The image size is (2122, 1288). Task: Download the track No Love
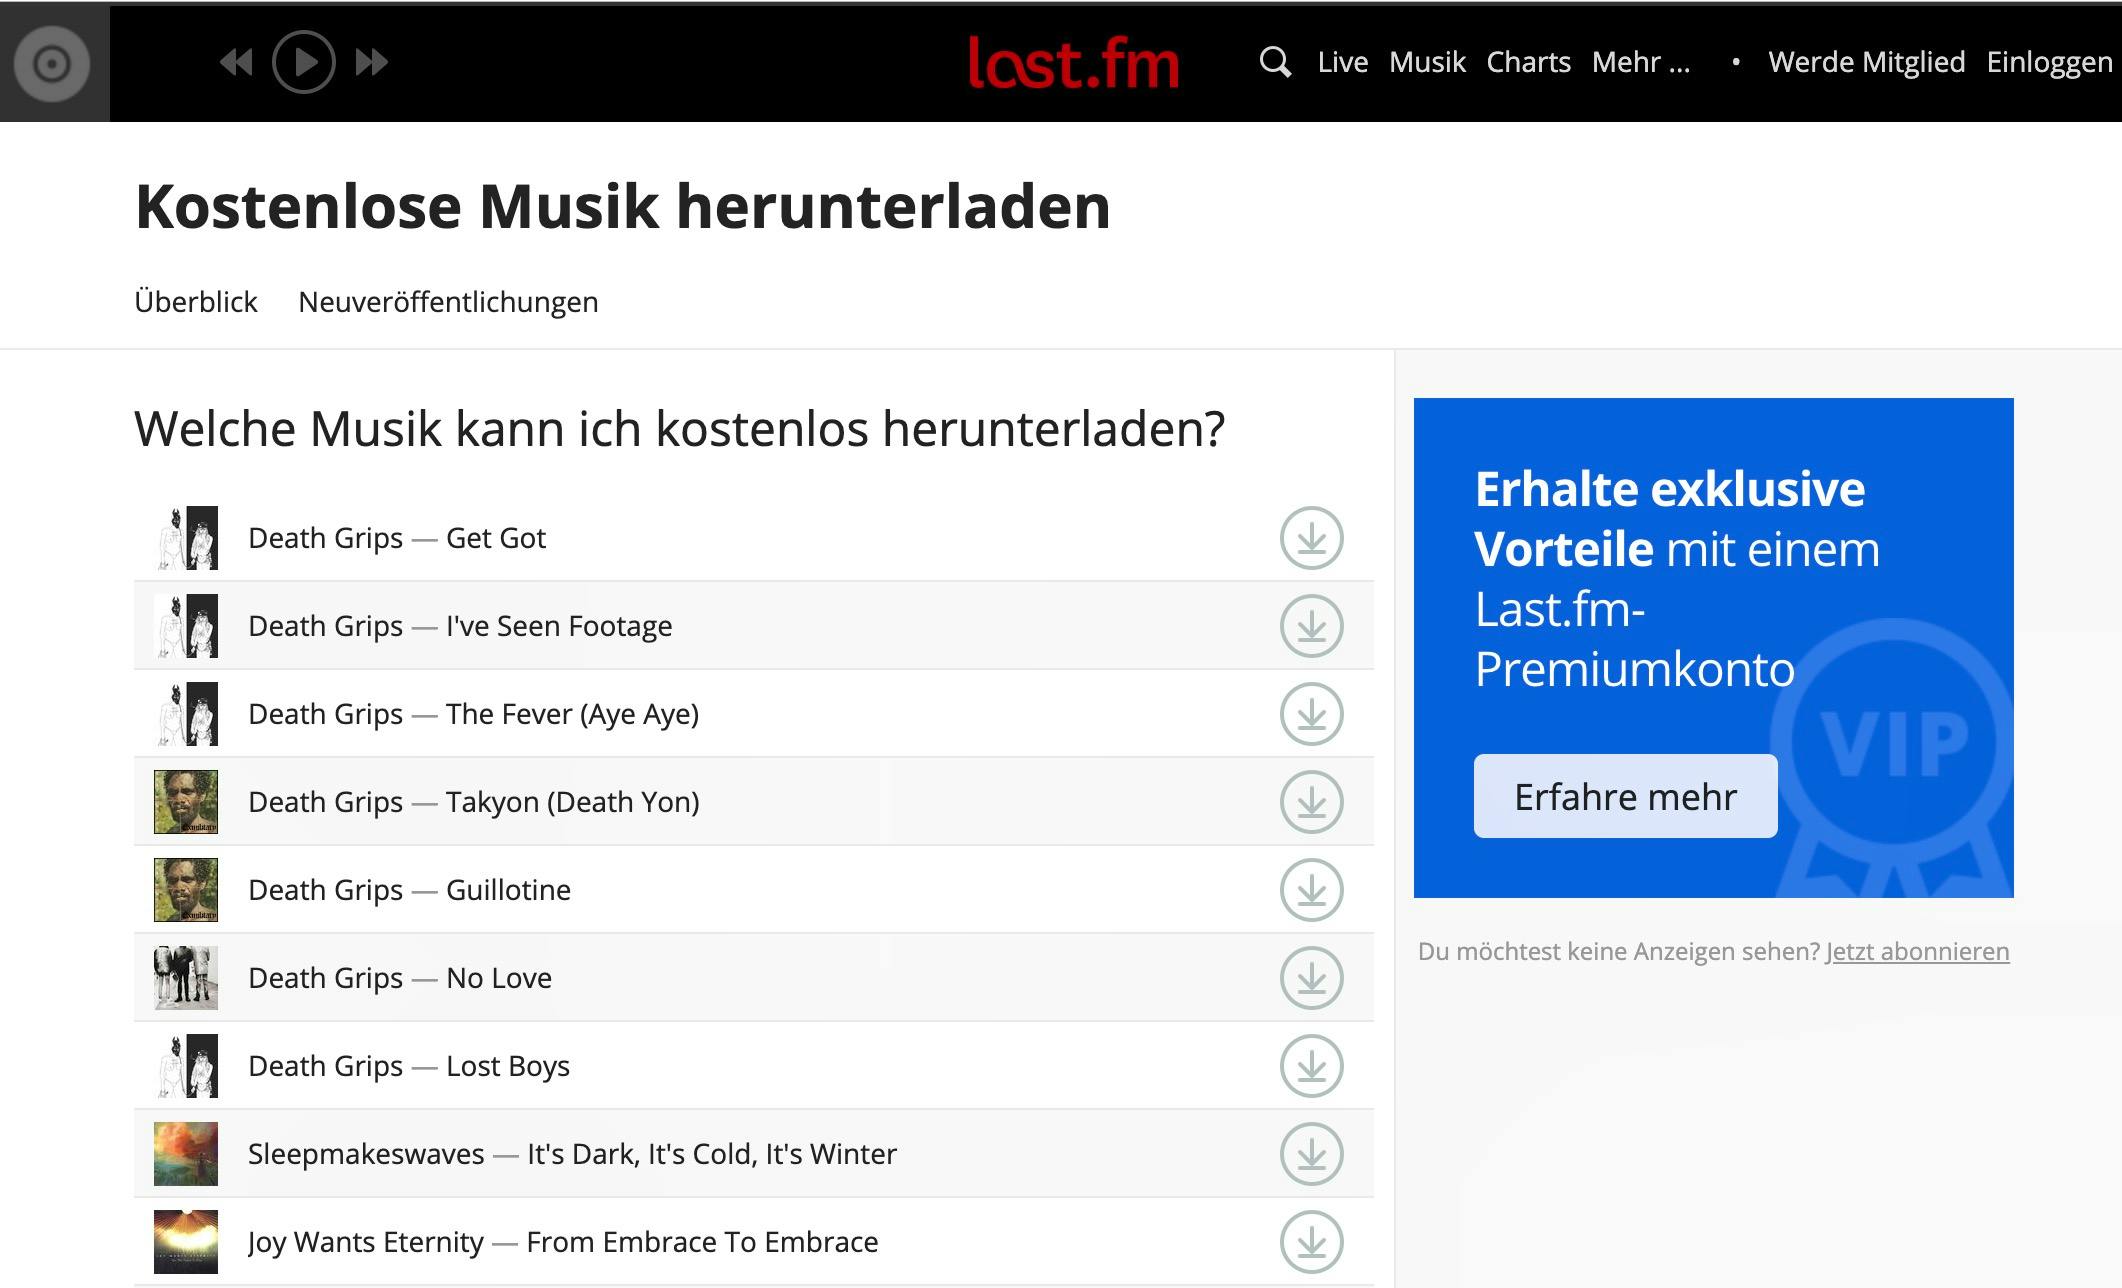(x=1311, y=978)
